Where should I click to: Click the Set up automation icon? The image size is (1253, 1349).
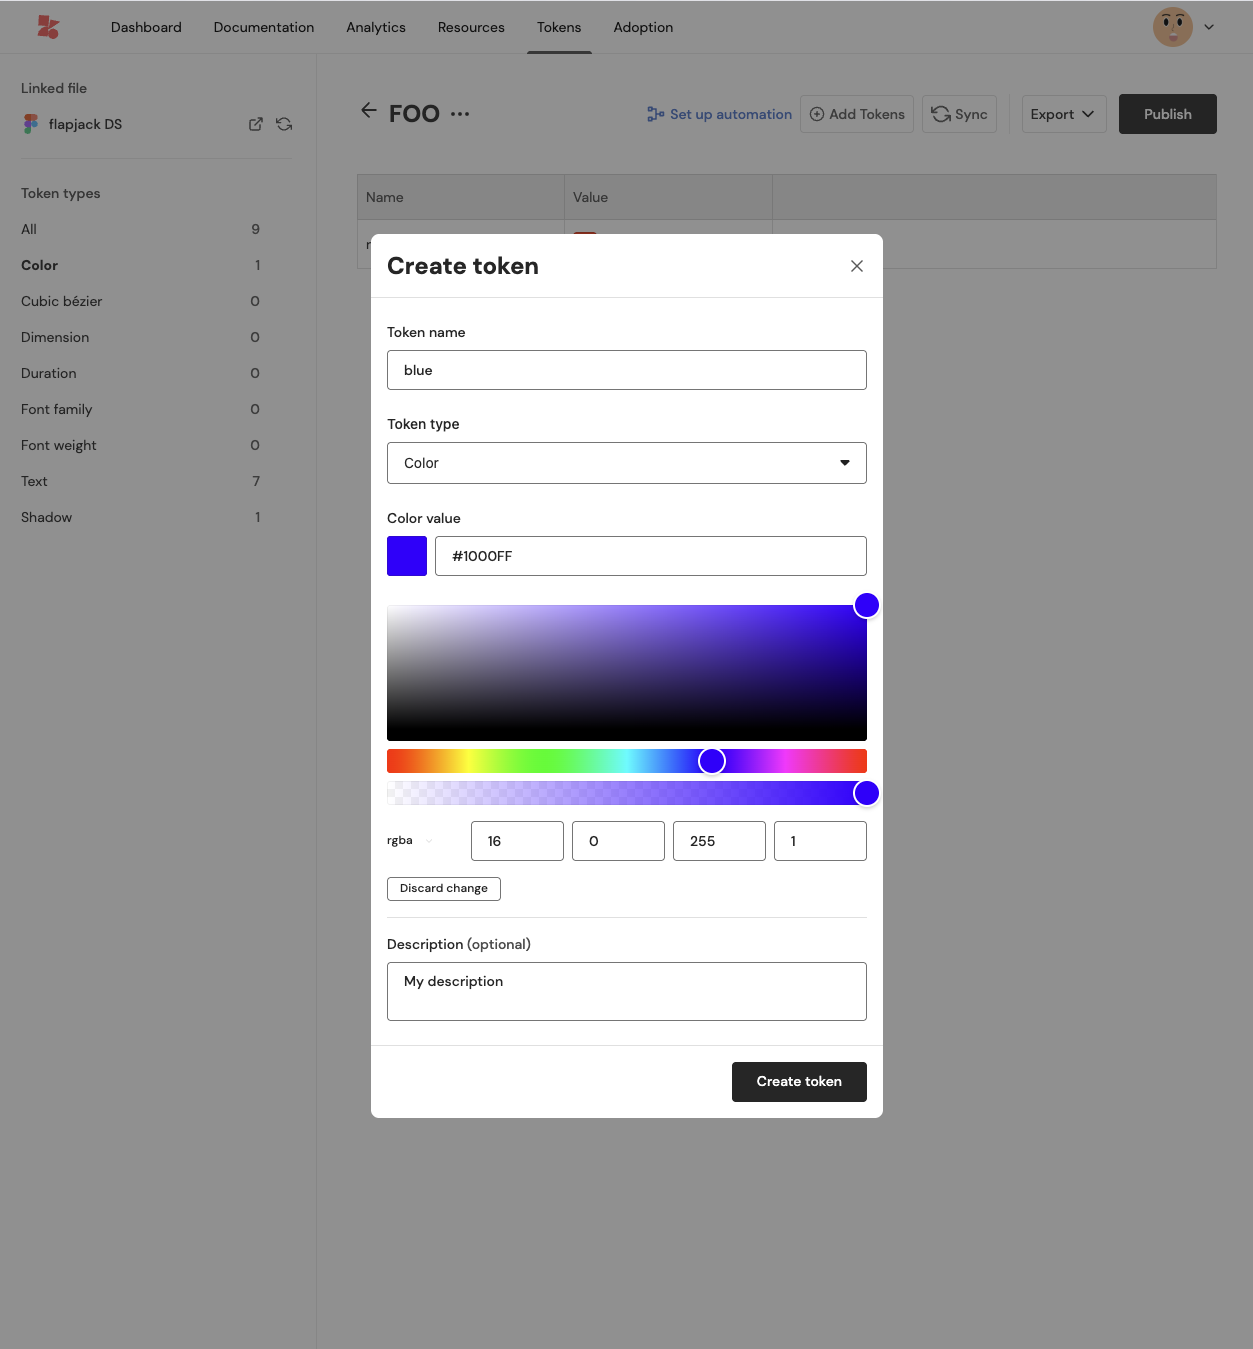655,114
